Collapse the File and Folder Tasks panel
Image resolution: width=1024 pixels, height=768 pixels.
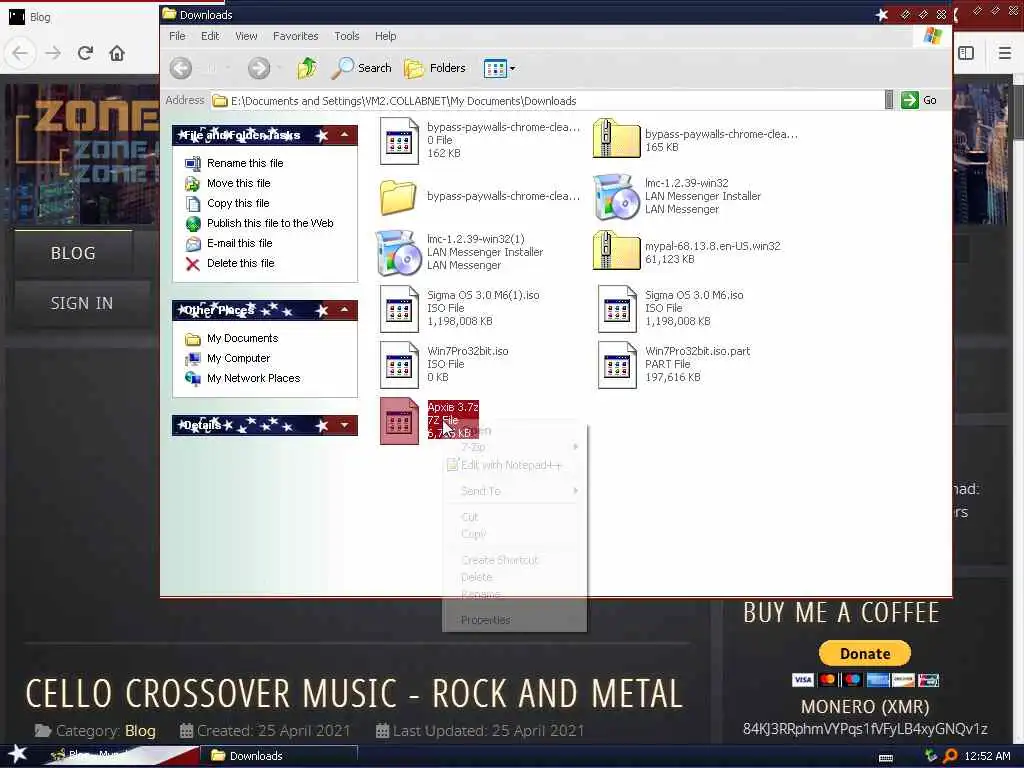coord(344,135)
